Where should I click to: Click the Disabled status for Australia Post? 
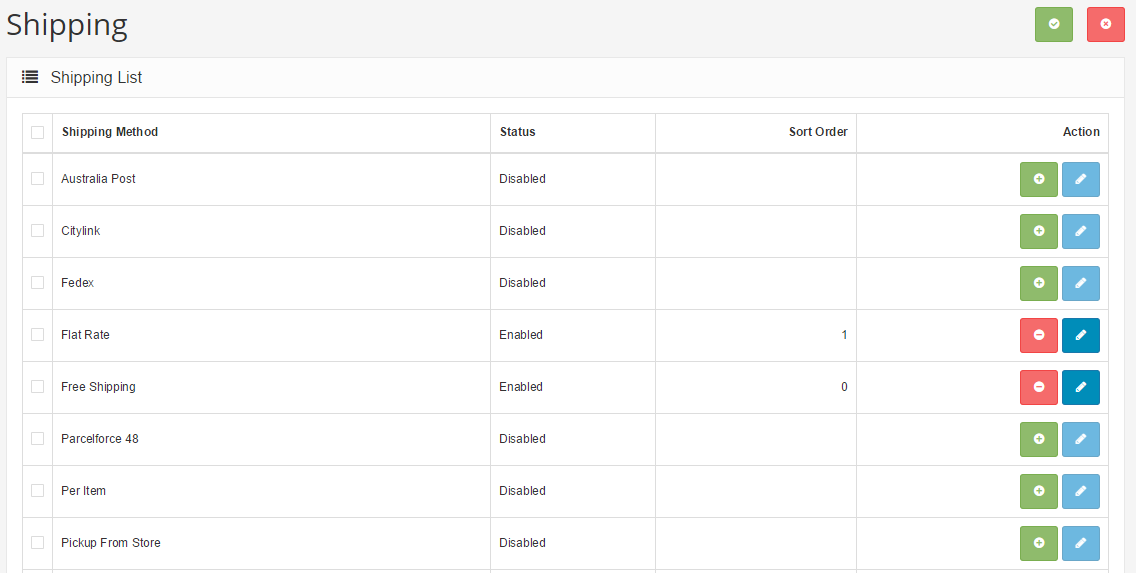click(522, 178)
